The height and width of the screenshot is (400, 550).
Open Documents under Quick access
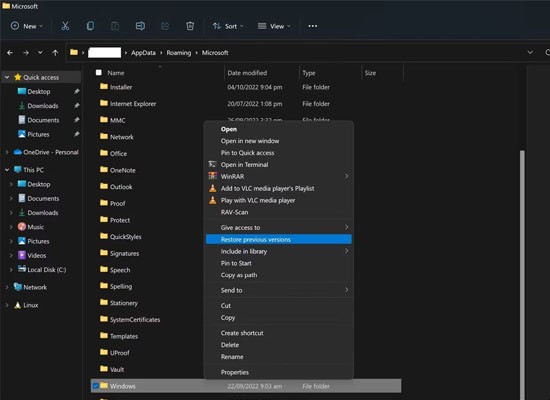coord(43,120)
